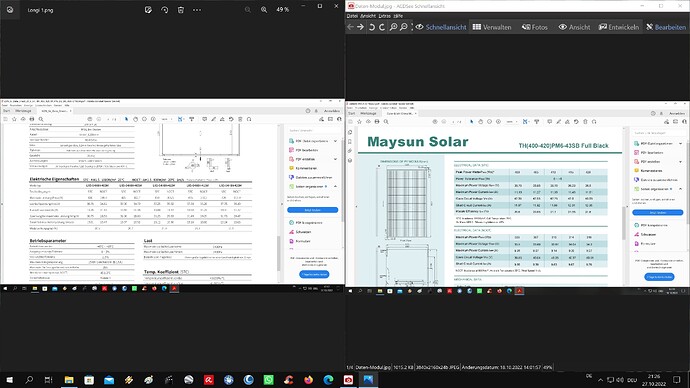
Task: Open ACDSee's Ansicht menu in the menu bar
Action: [368, 16]
